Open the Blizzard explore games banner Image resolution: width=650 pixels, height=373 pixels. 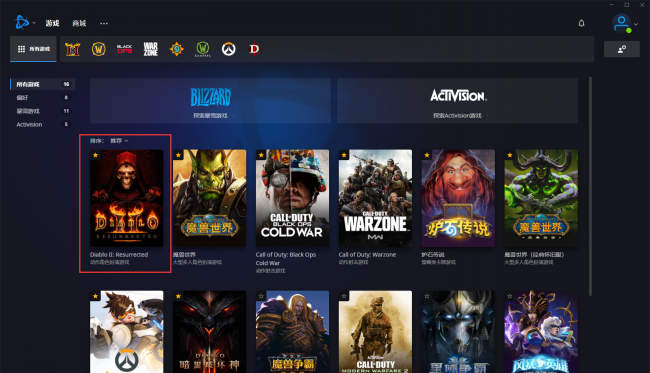[x=210, y=101]
